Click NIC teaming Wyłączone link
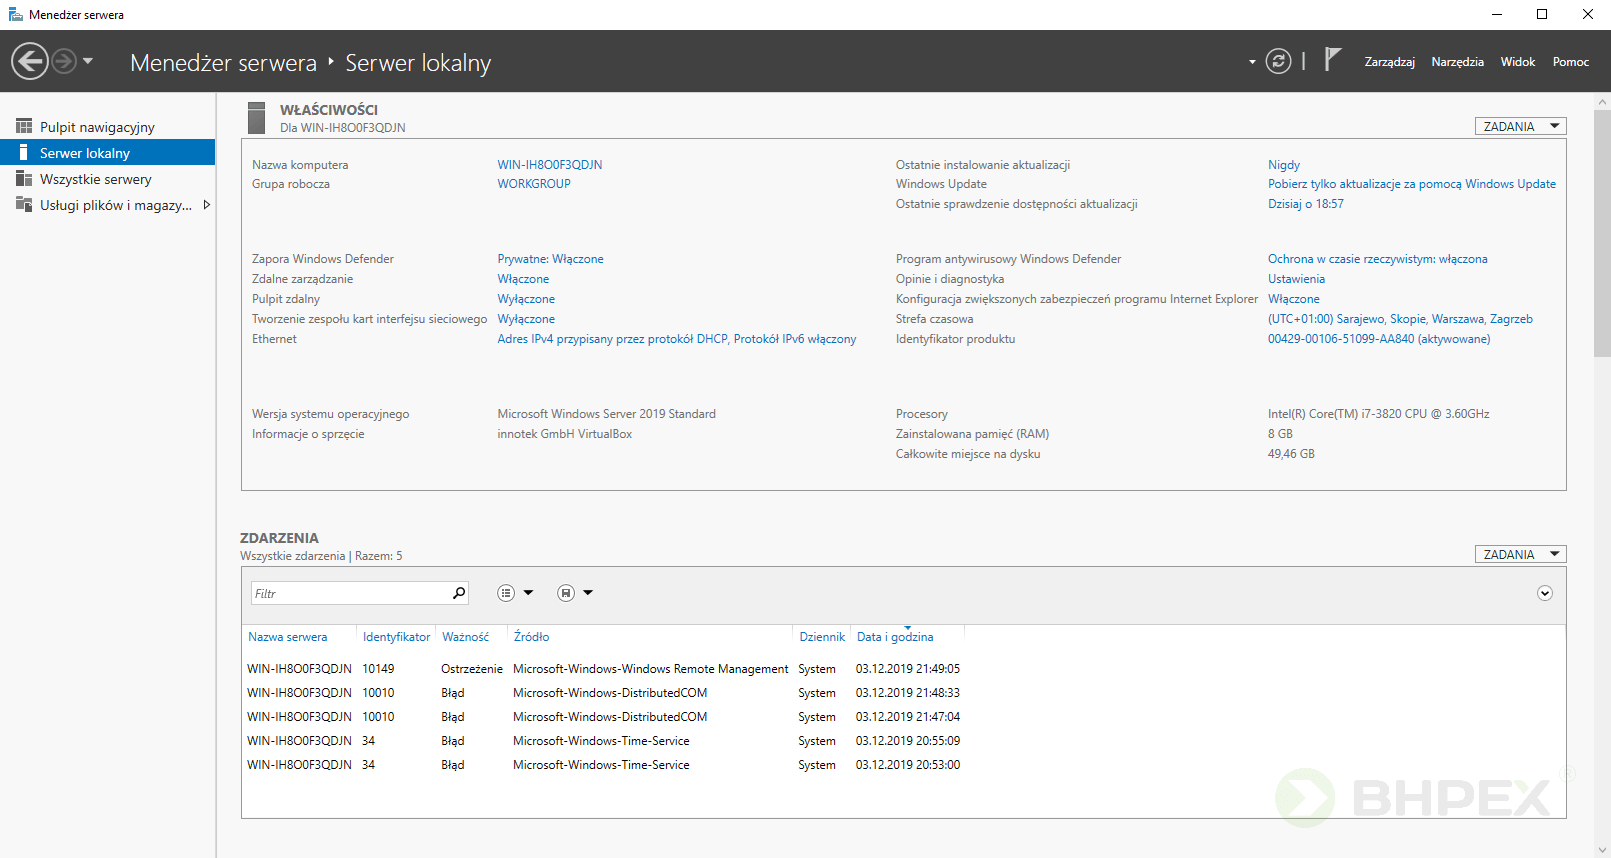Screen dimensions: 1611x858 pos(526,319)
